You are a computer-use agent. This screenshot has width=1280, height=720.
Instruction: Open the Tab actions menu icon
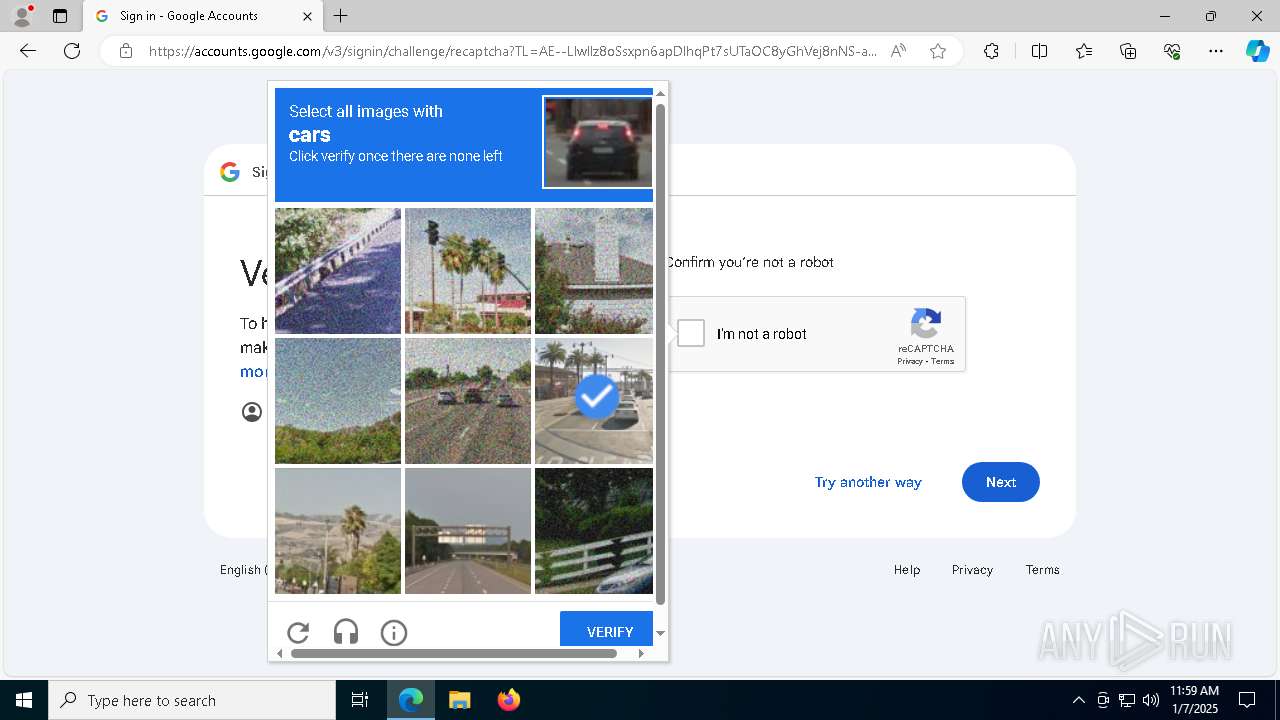tap(60, 16)
